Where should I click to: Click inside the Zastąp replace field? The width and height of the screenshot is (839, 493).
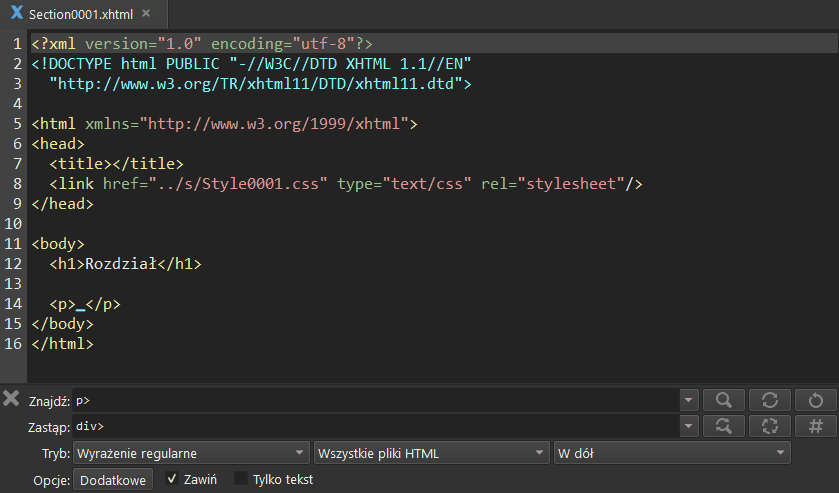coord(375,426)
